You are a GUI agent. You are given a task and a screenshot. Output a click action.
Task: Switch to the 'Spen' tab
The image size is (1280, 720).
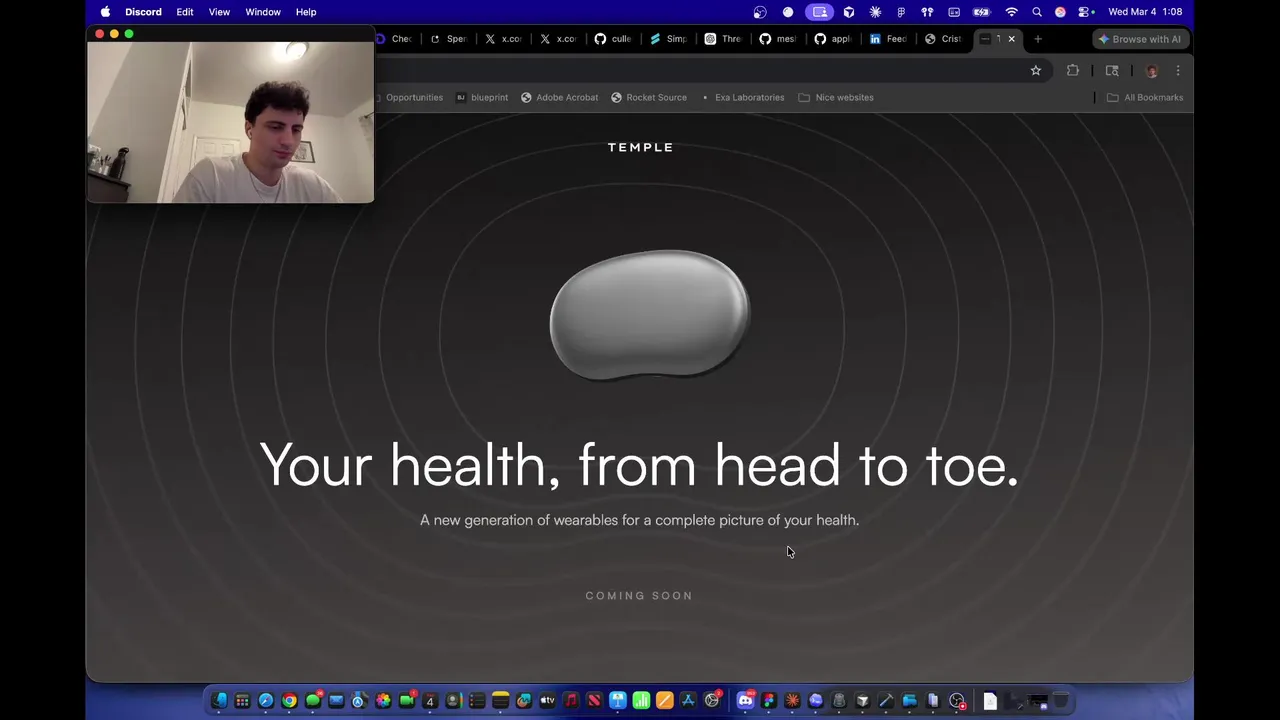(x=448, y=39)
